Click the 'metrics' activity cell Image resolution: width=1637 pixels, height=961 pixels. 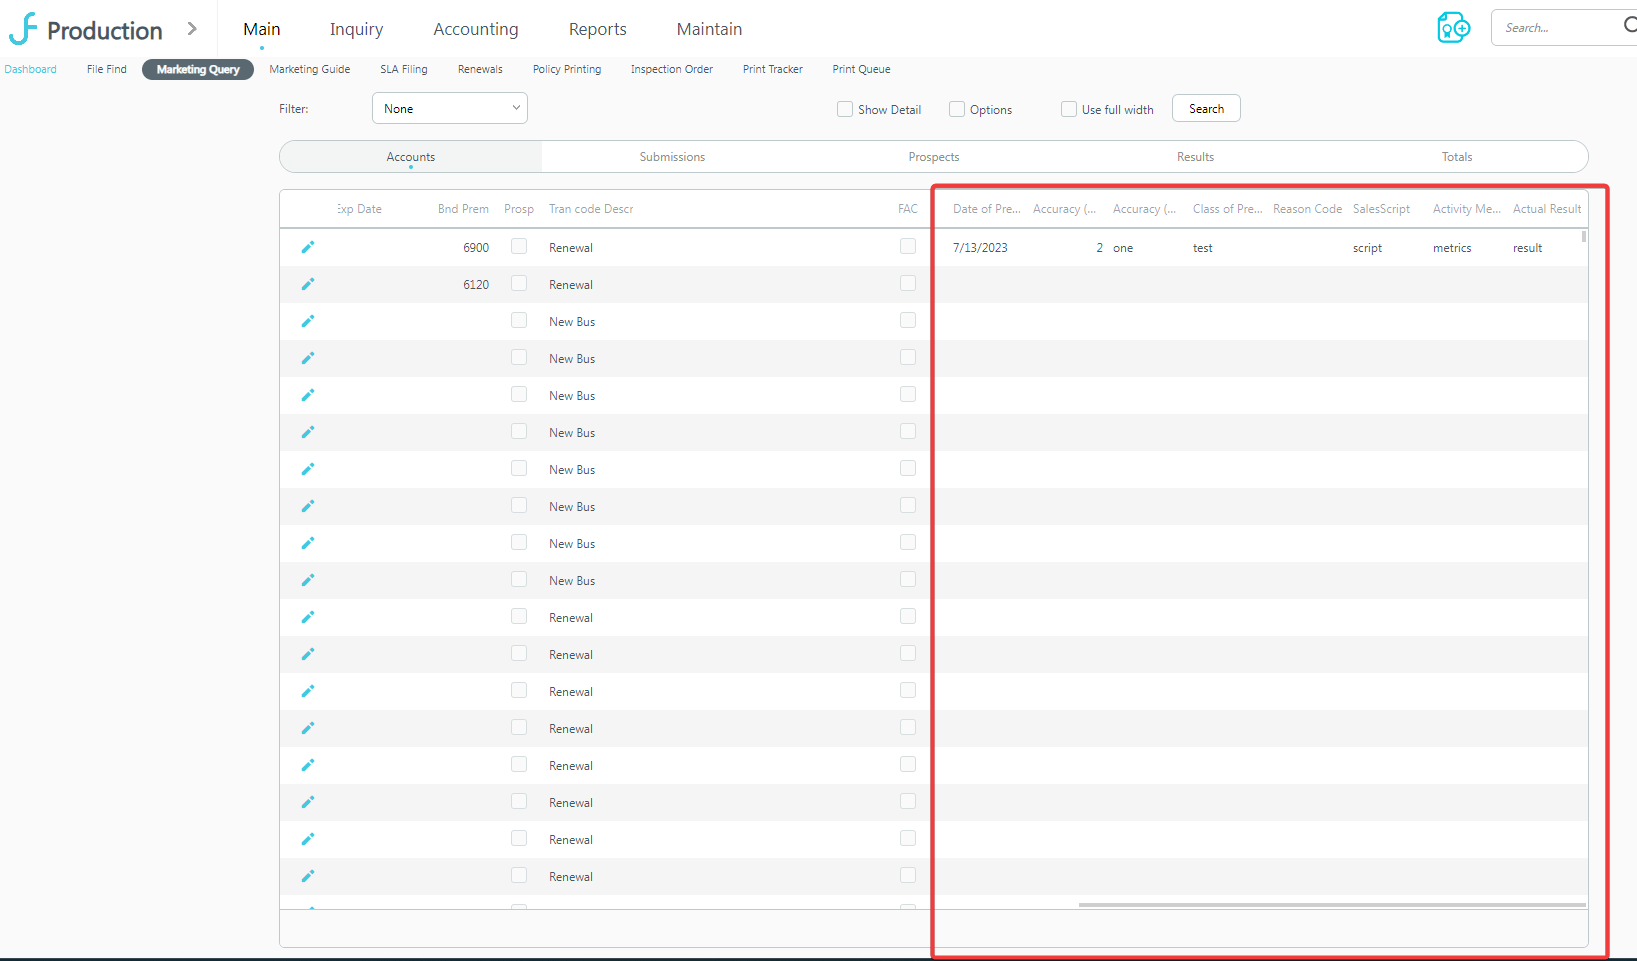pos(1452,248)
